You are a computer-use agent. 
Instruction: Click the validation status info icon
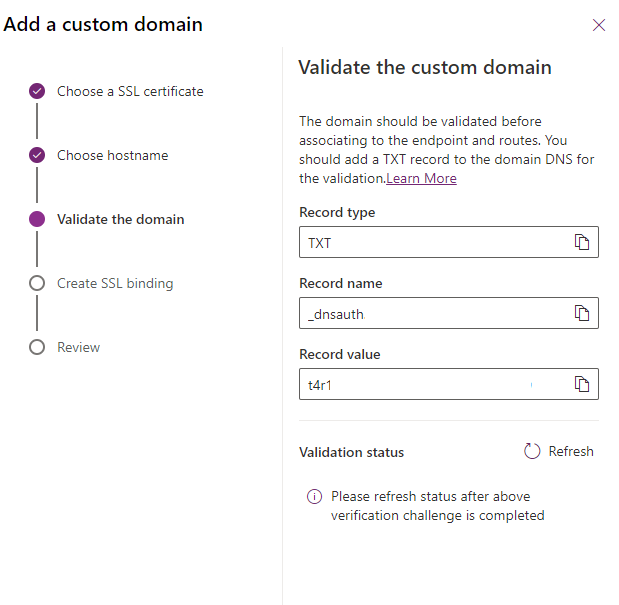(314, 497)
